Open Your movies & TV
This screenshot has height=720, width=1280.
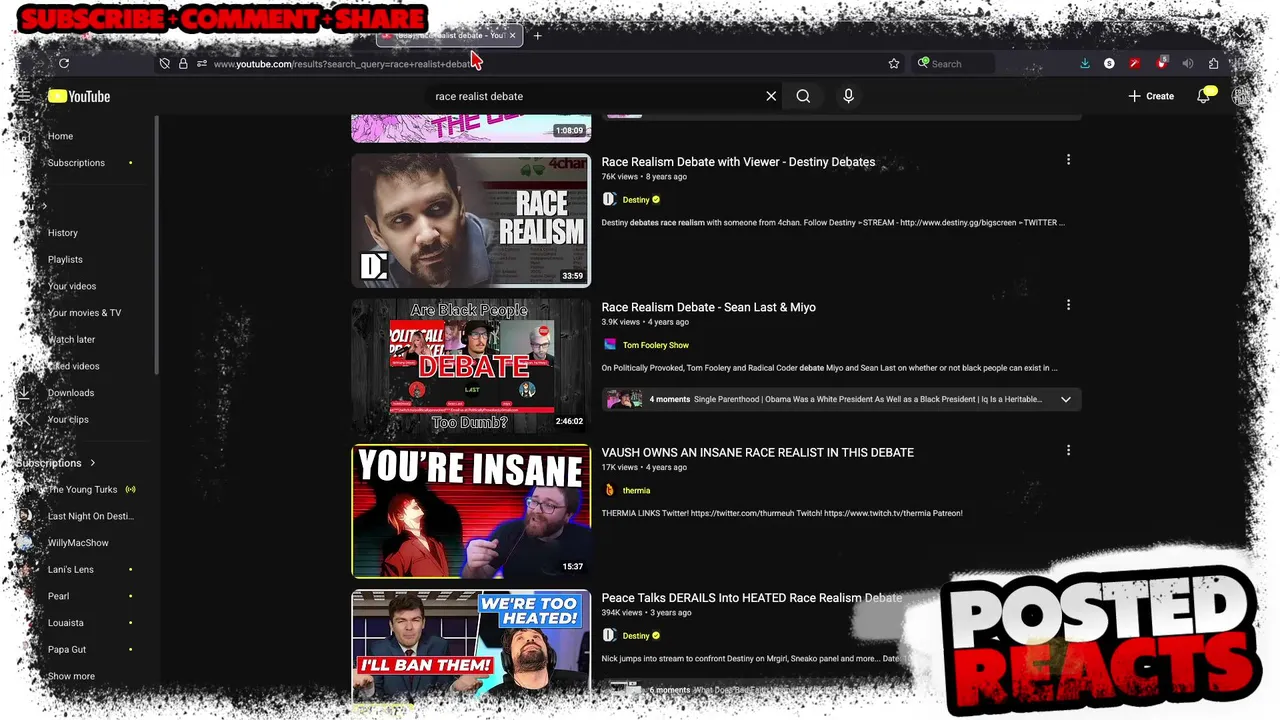pos(84,313)
